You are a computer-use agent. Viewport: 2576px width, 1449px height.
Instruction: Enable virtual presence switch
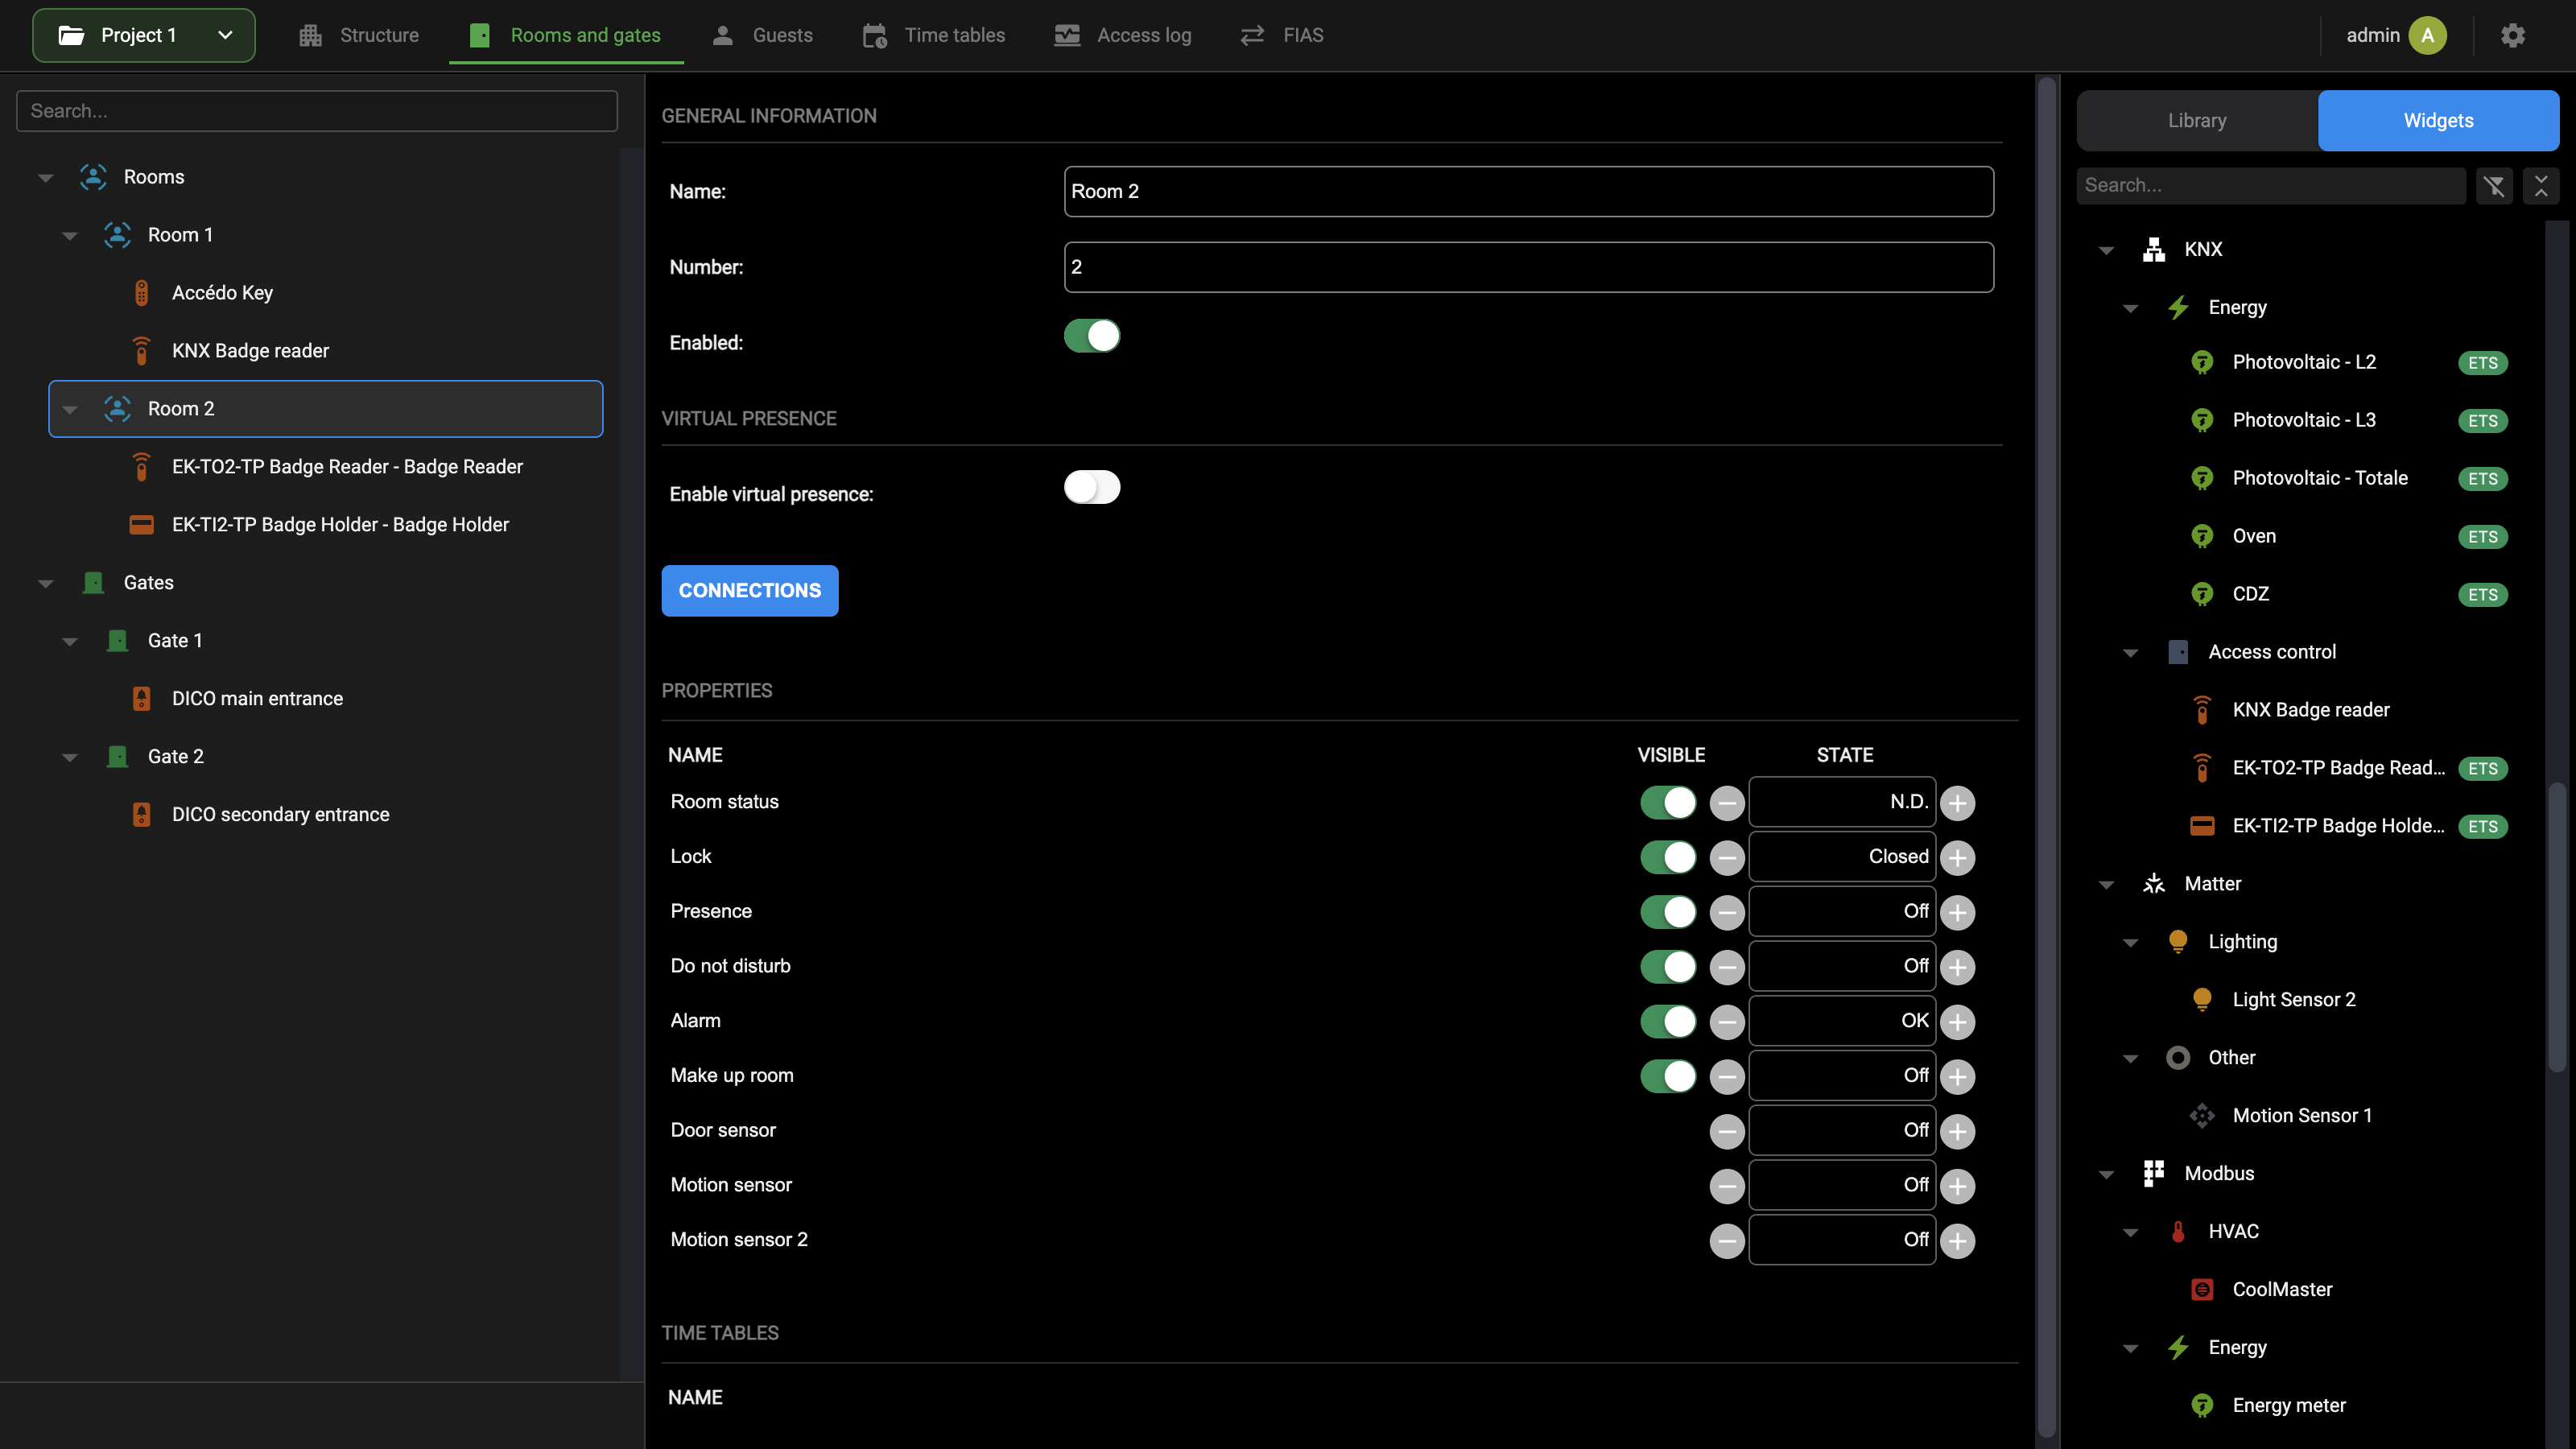pos(1092,487)
